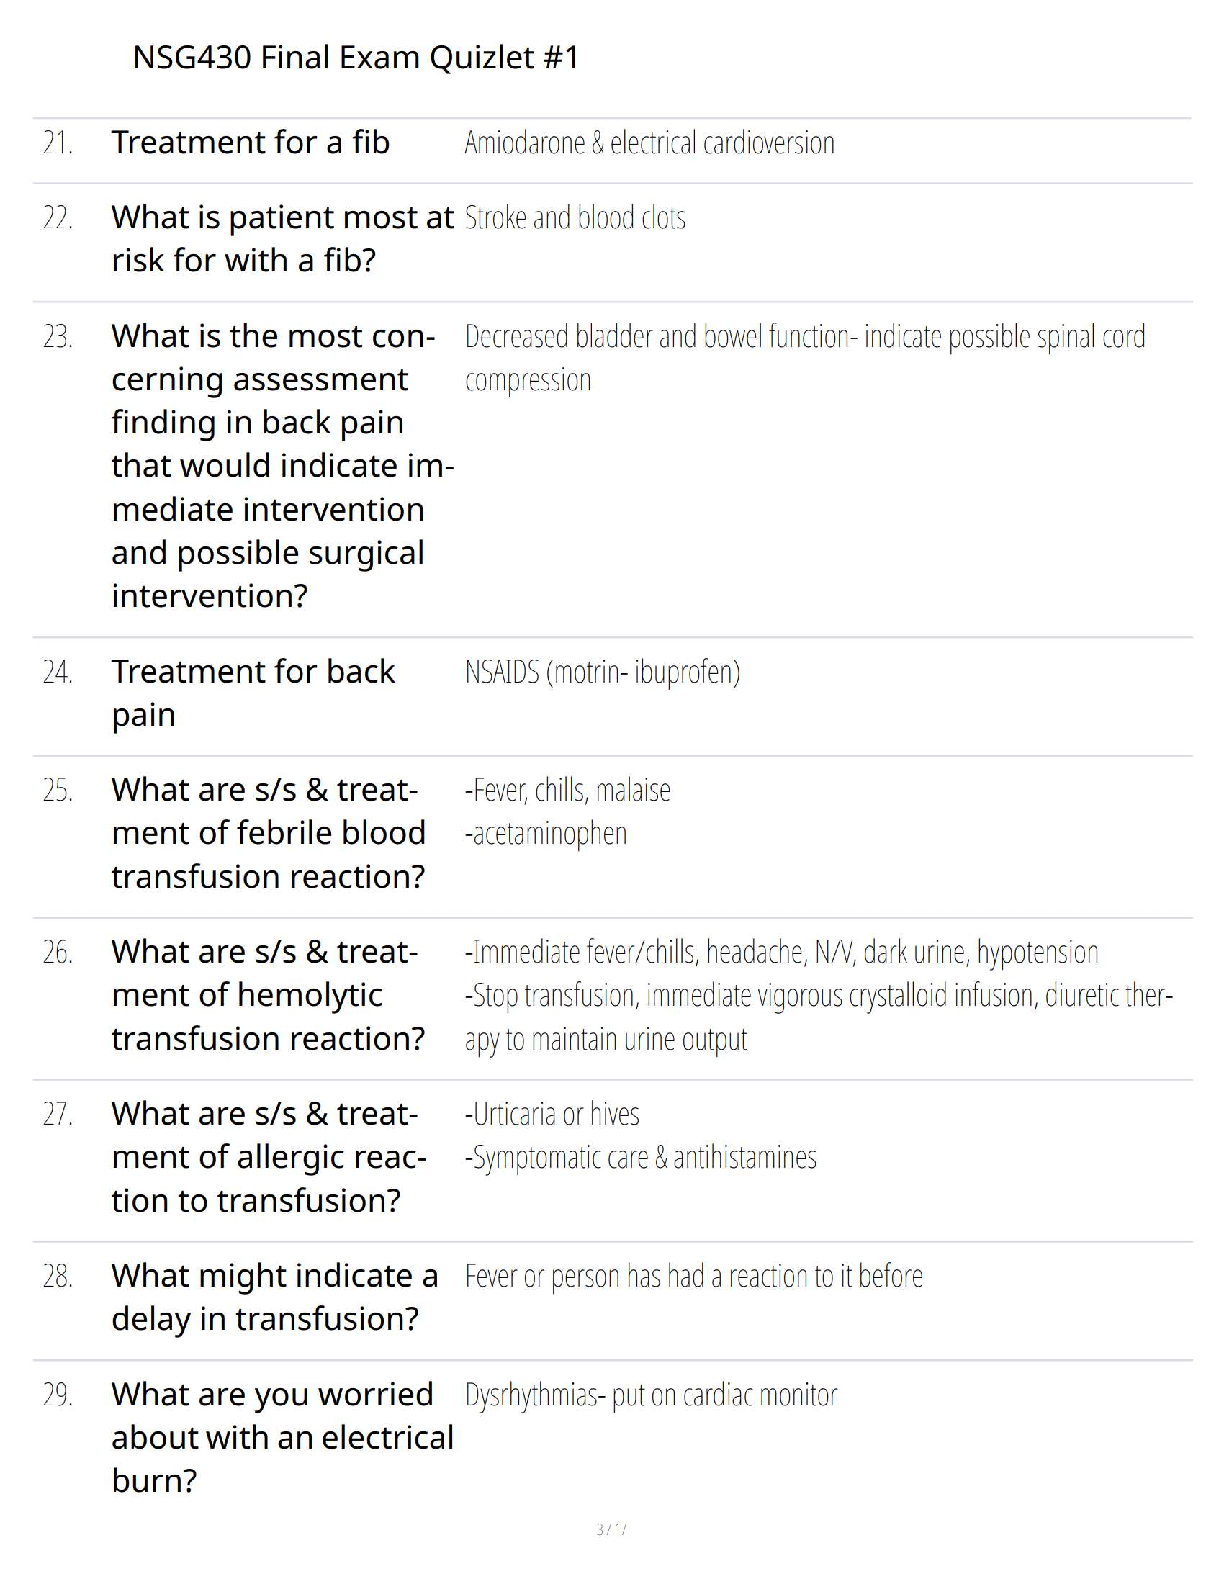The height and width of the screenshot is (1584, 1224).
Task: Select the term Treatment for a fib
Action: point(250,143)
